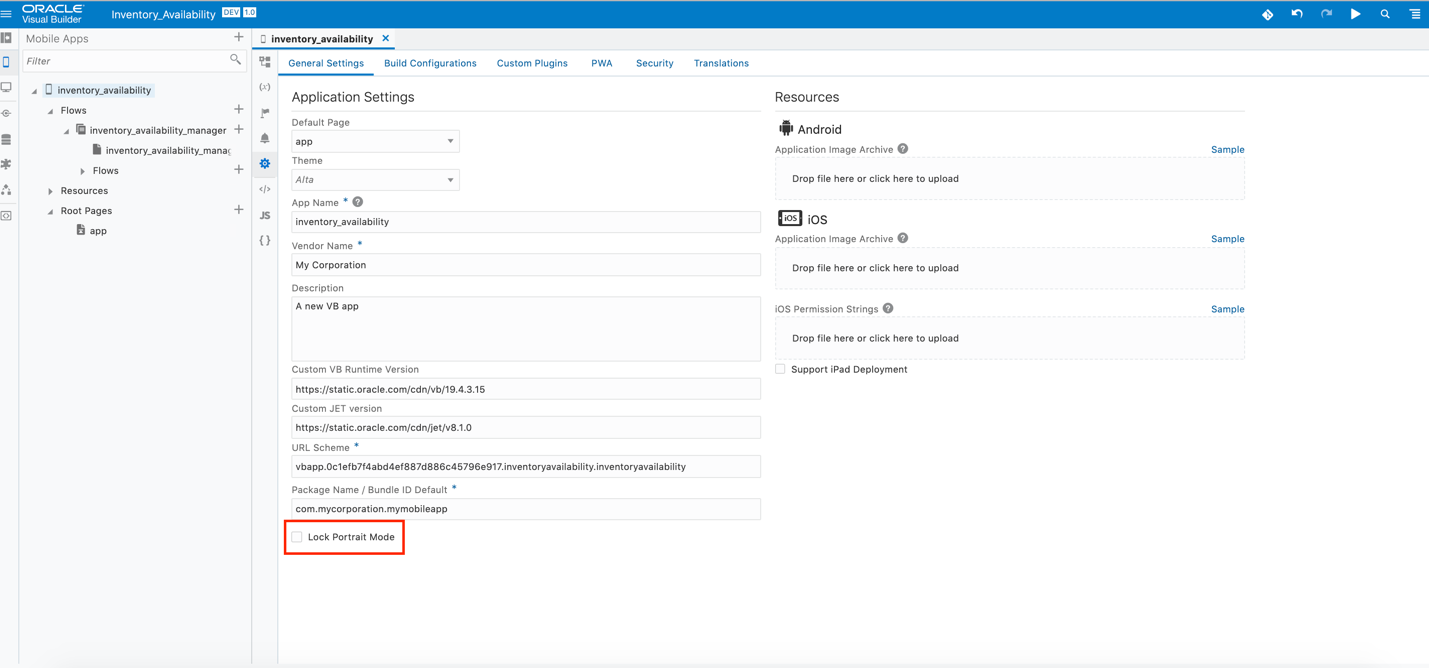
Task: Add page via plus beside inventory_availability_manager
Action: [x=239, y=130]
